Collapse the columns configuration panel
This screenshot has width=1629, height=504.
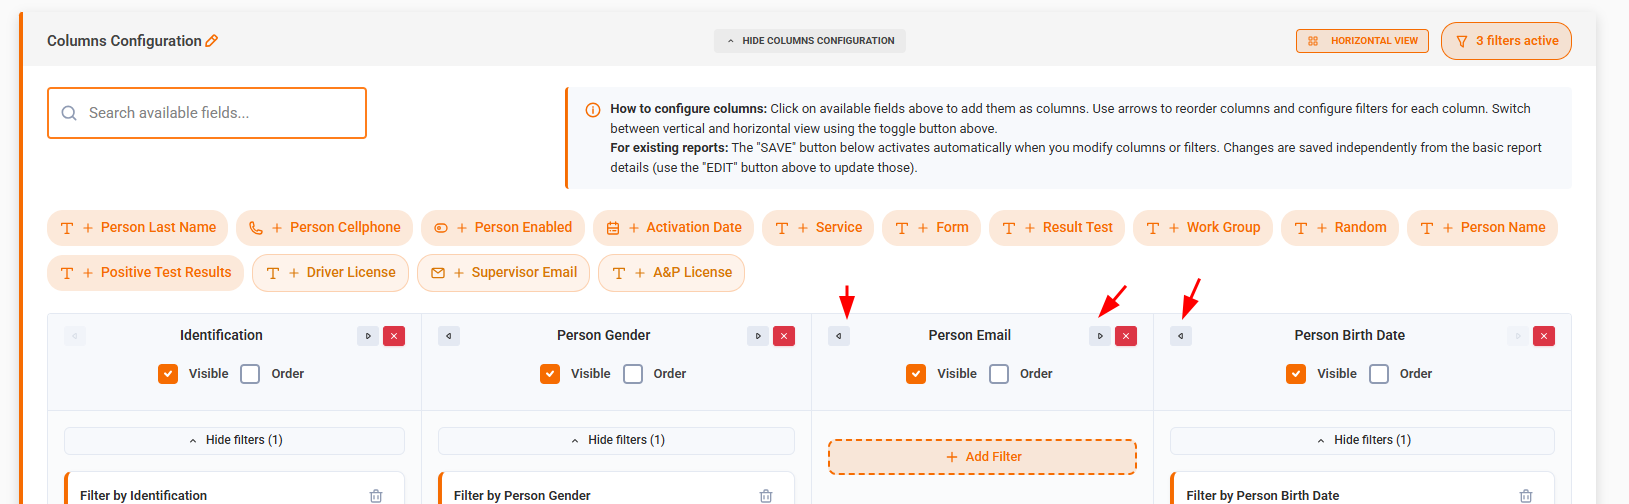pos(810,41)
